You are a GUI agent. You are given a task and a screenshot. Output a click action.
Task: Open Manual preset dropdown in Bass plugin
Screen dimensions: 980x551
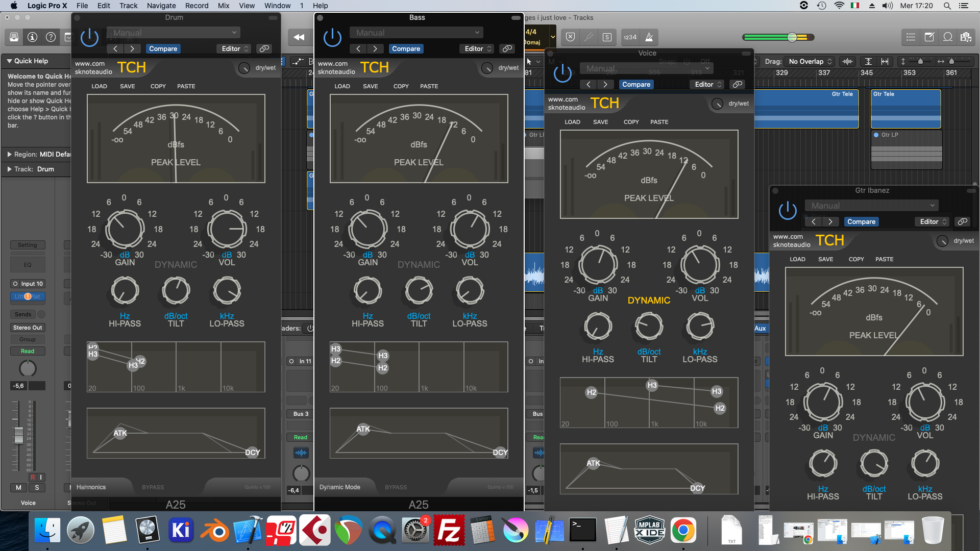click(416, 32)
